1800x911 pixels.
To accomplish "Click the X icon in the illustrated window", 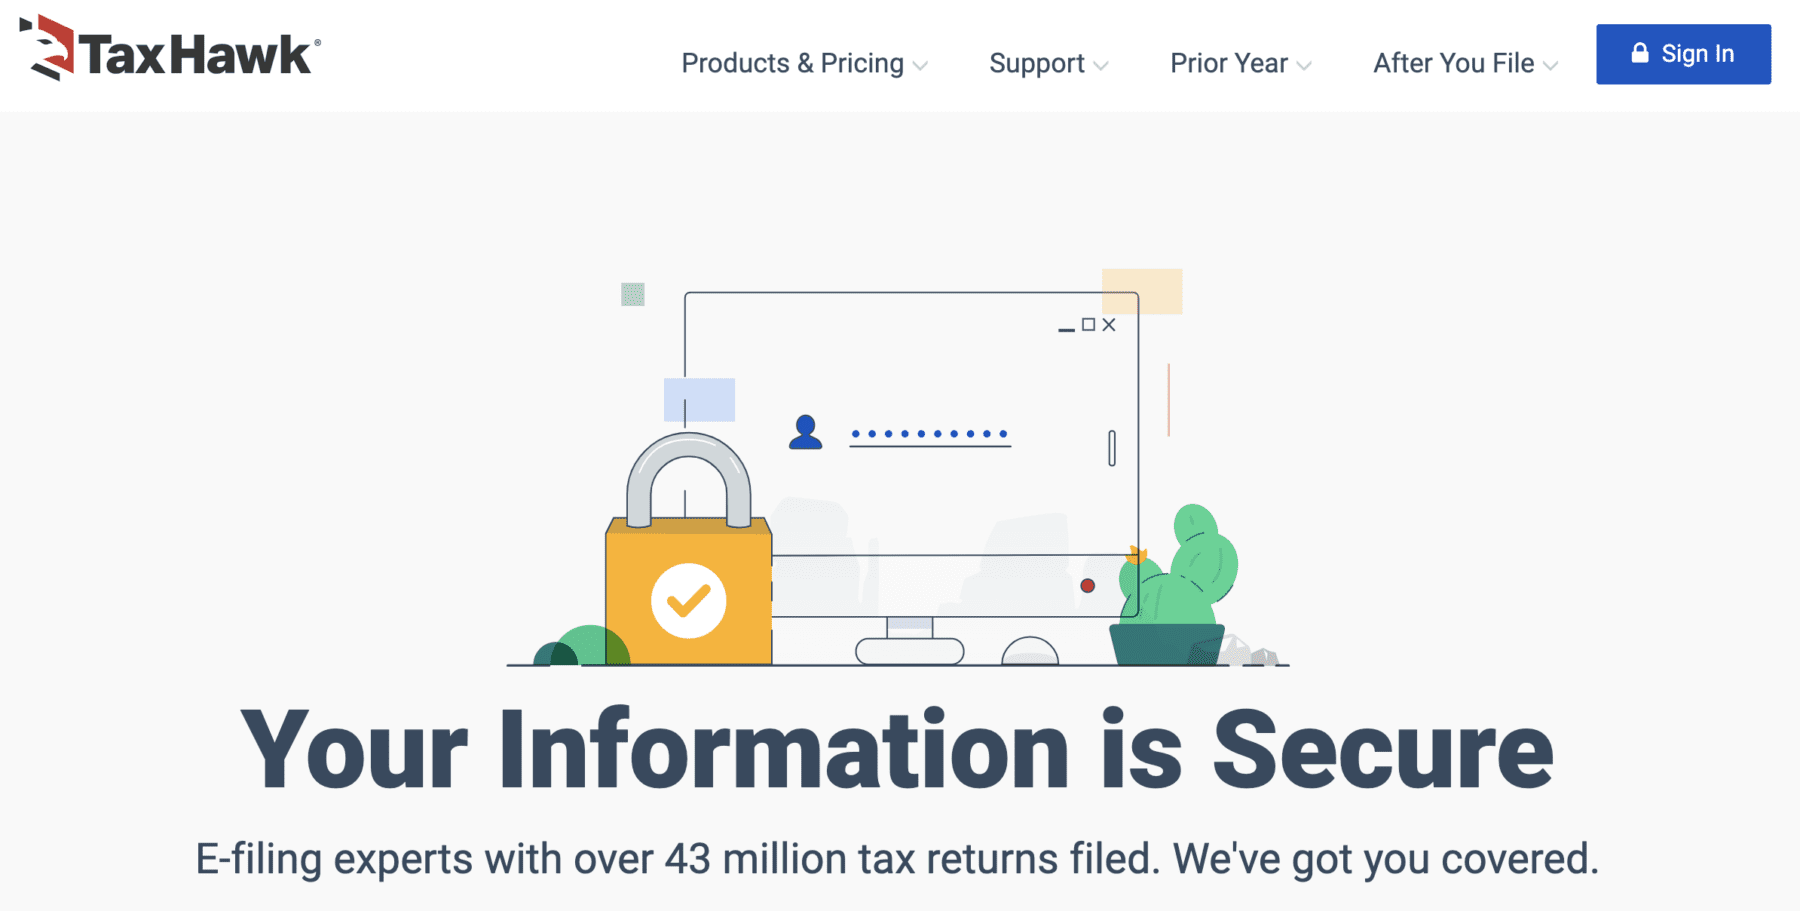I will (1110, 324).
